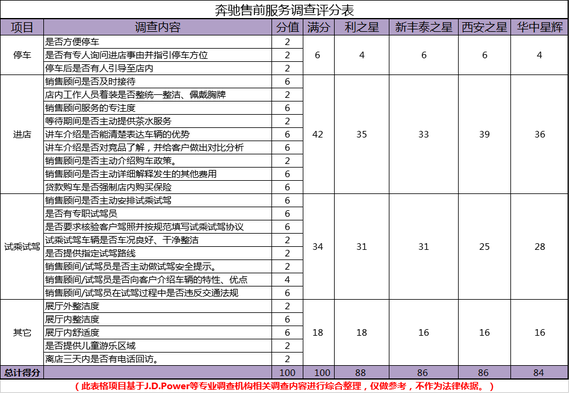
Task: Select the 项目 header cell
Action: (x=22, y=27)
